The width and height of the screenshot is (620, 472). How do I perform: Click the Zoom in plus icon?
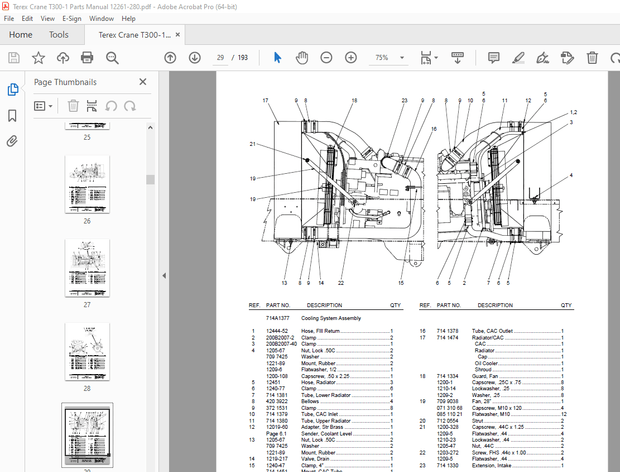(x=350, y=58)
